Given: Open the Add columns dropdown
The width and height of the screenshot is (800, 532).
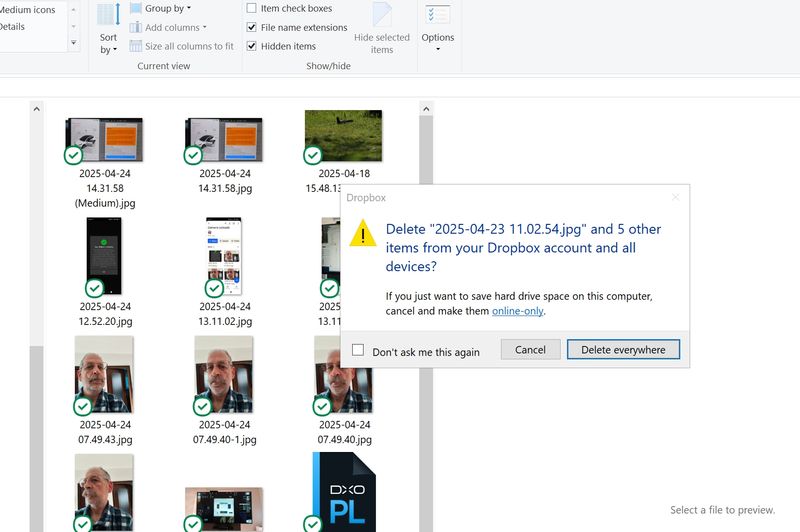Looking at the screenshot, I should [176, 27].
